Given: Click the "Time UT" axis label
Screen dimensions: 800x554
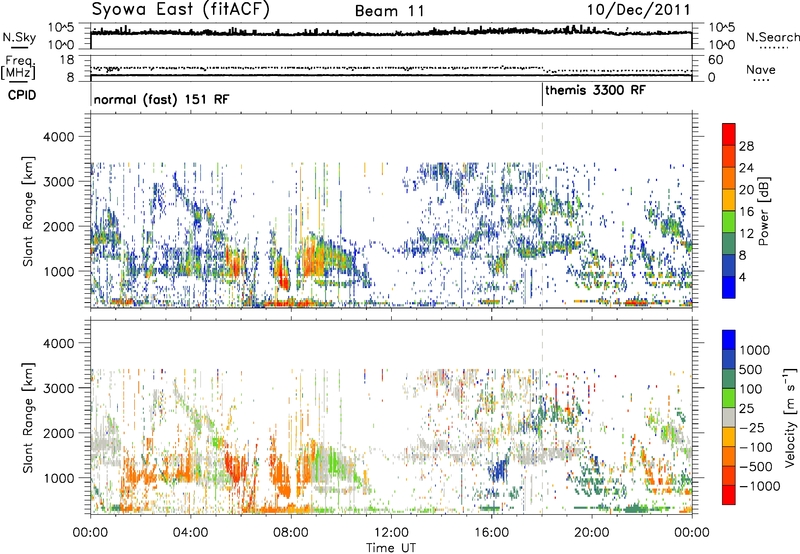Looking at the screenshot, I should coord(391,548).
